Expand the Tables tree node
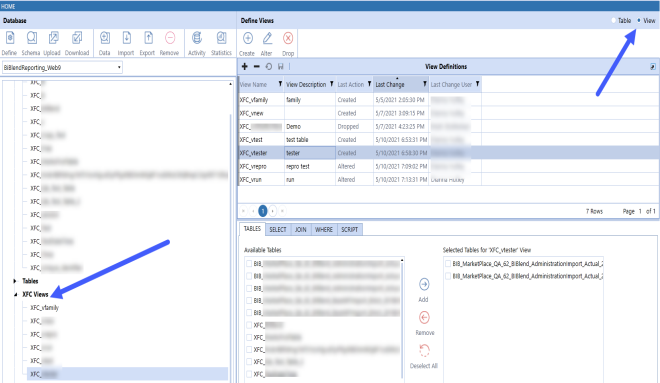Viewport: 660px width, 383px height. coord(15,281)
